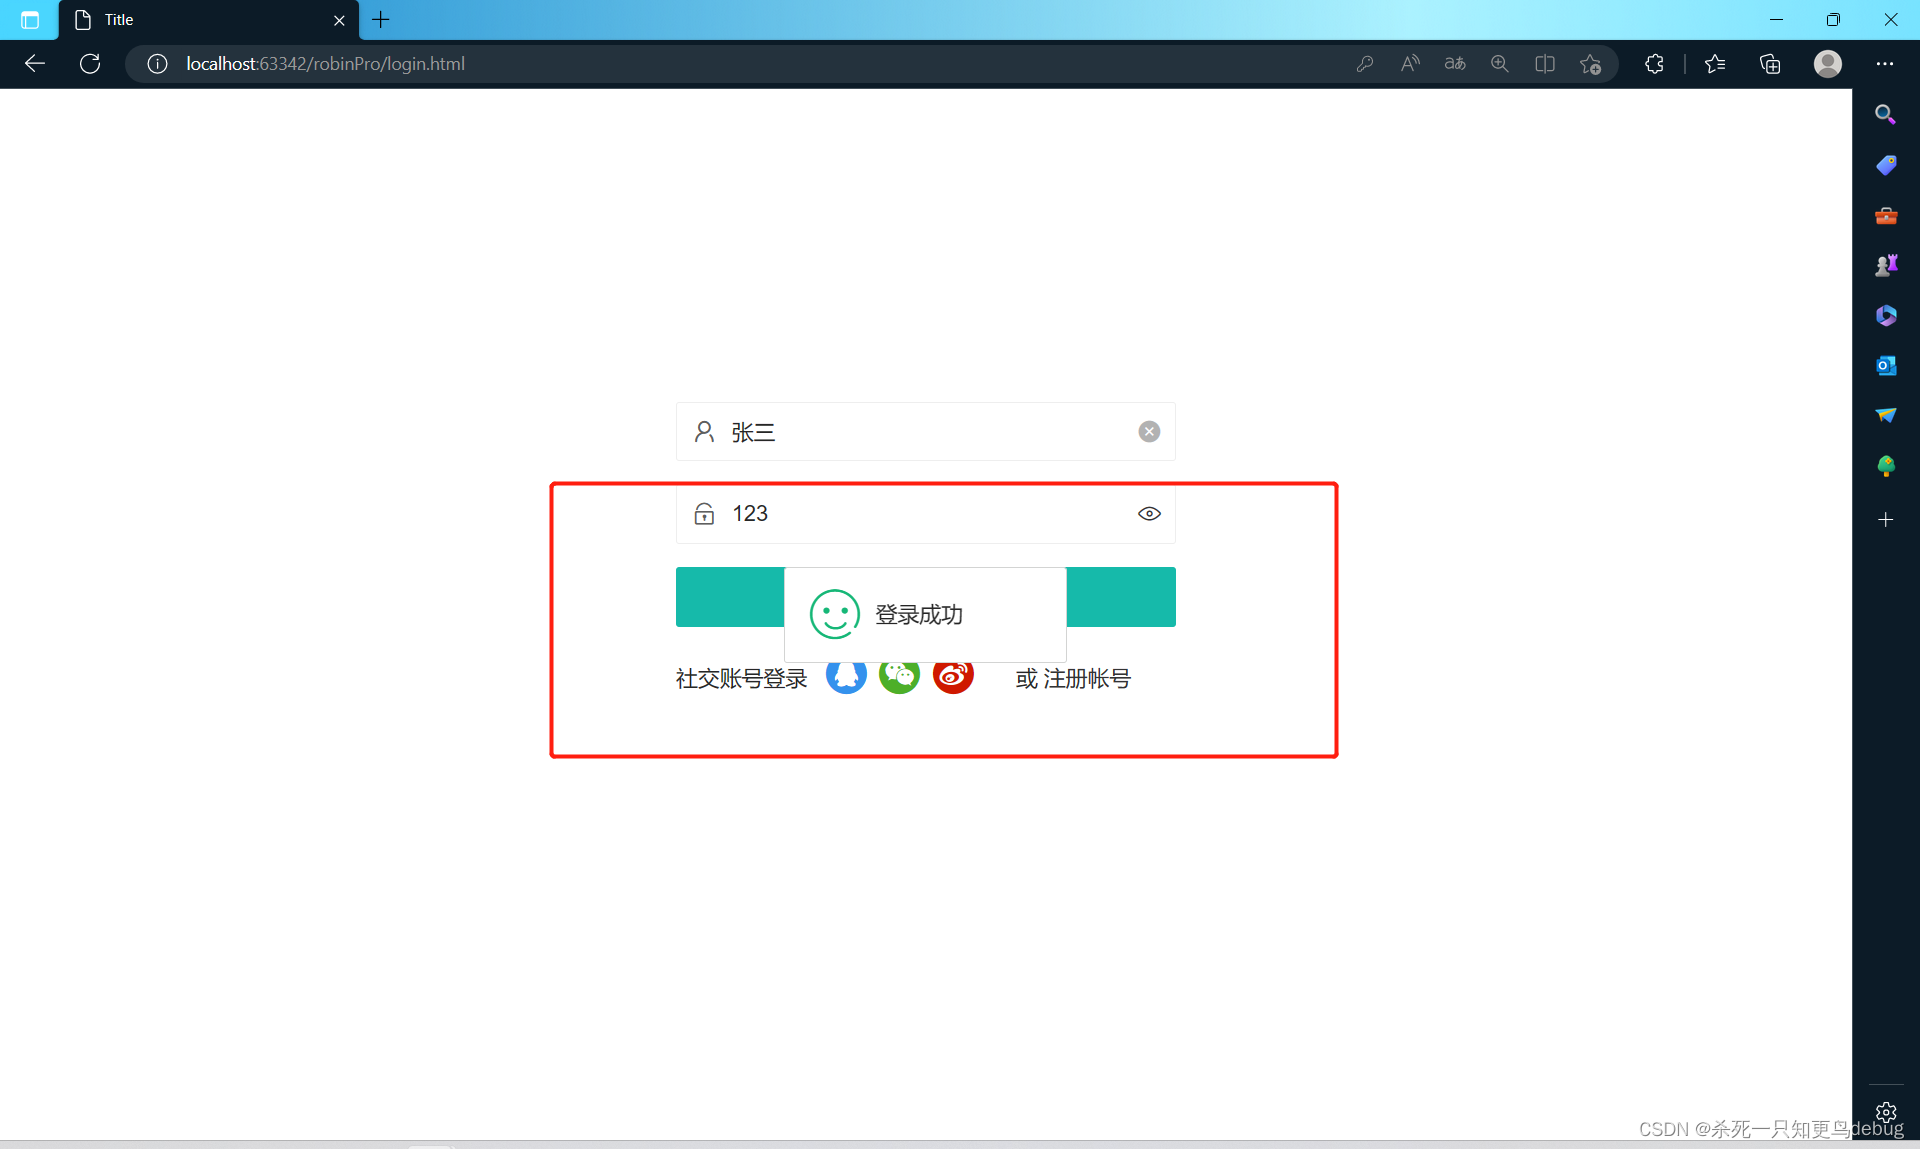Open zoom magnifier in address bar
This screenshot has height=1149, width=1920.
[1500, 64]
